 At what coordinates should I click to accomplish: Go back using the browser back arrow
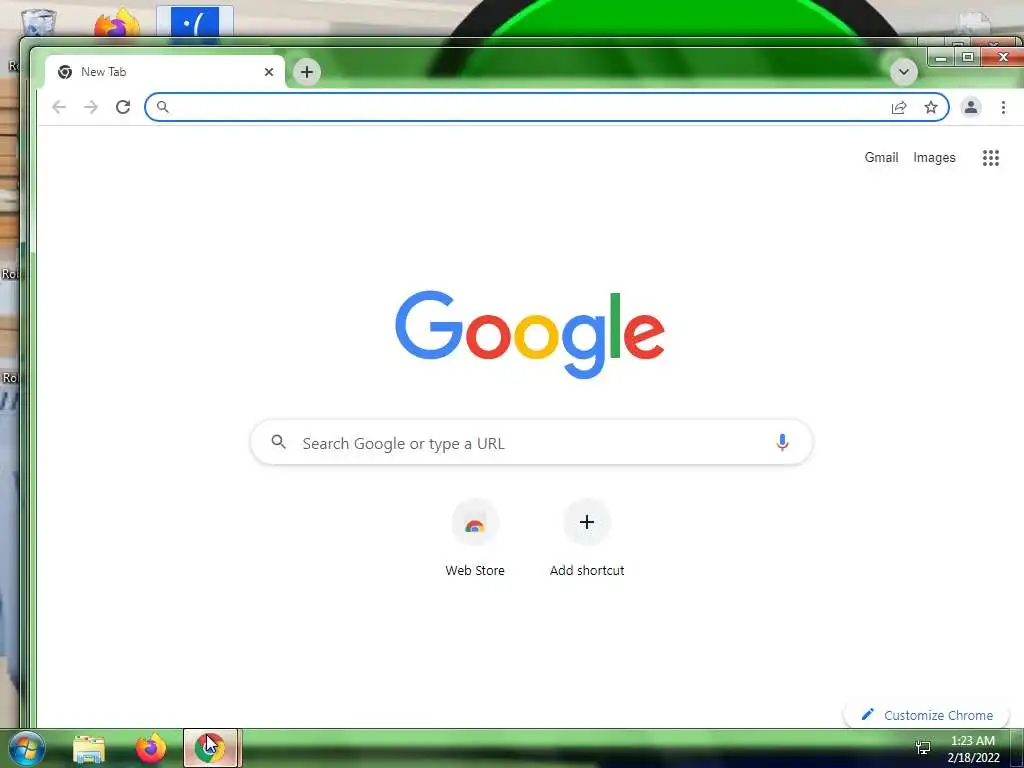click(x=59, y=107)
